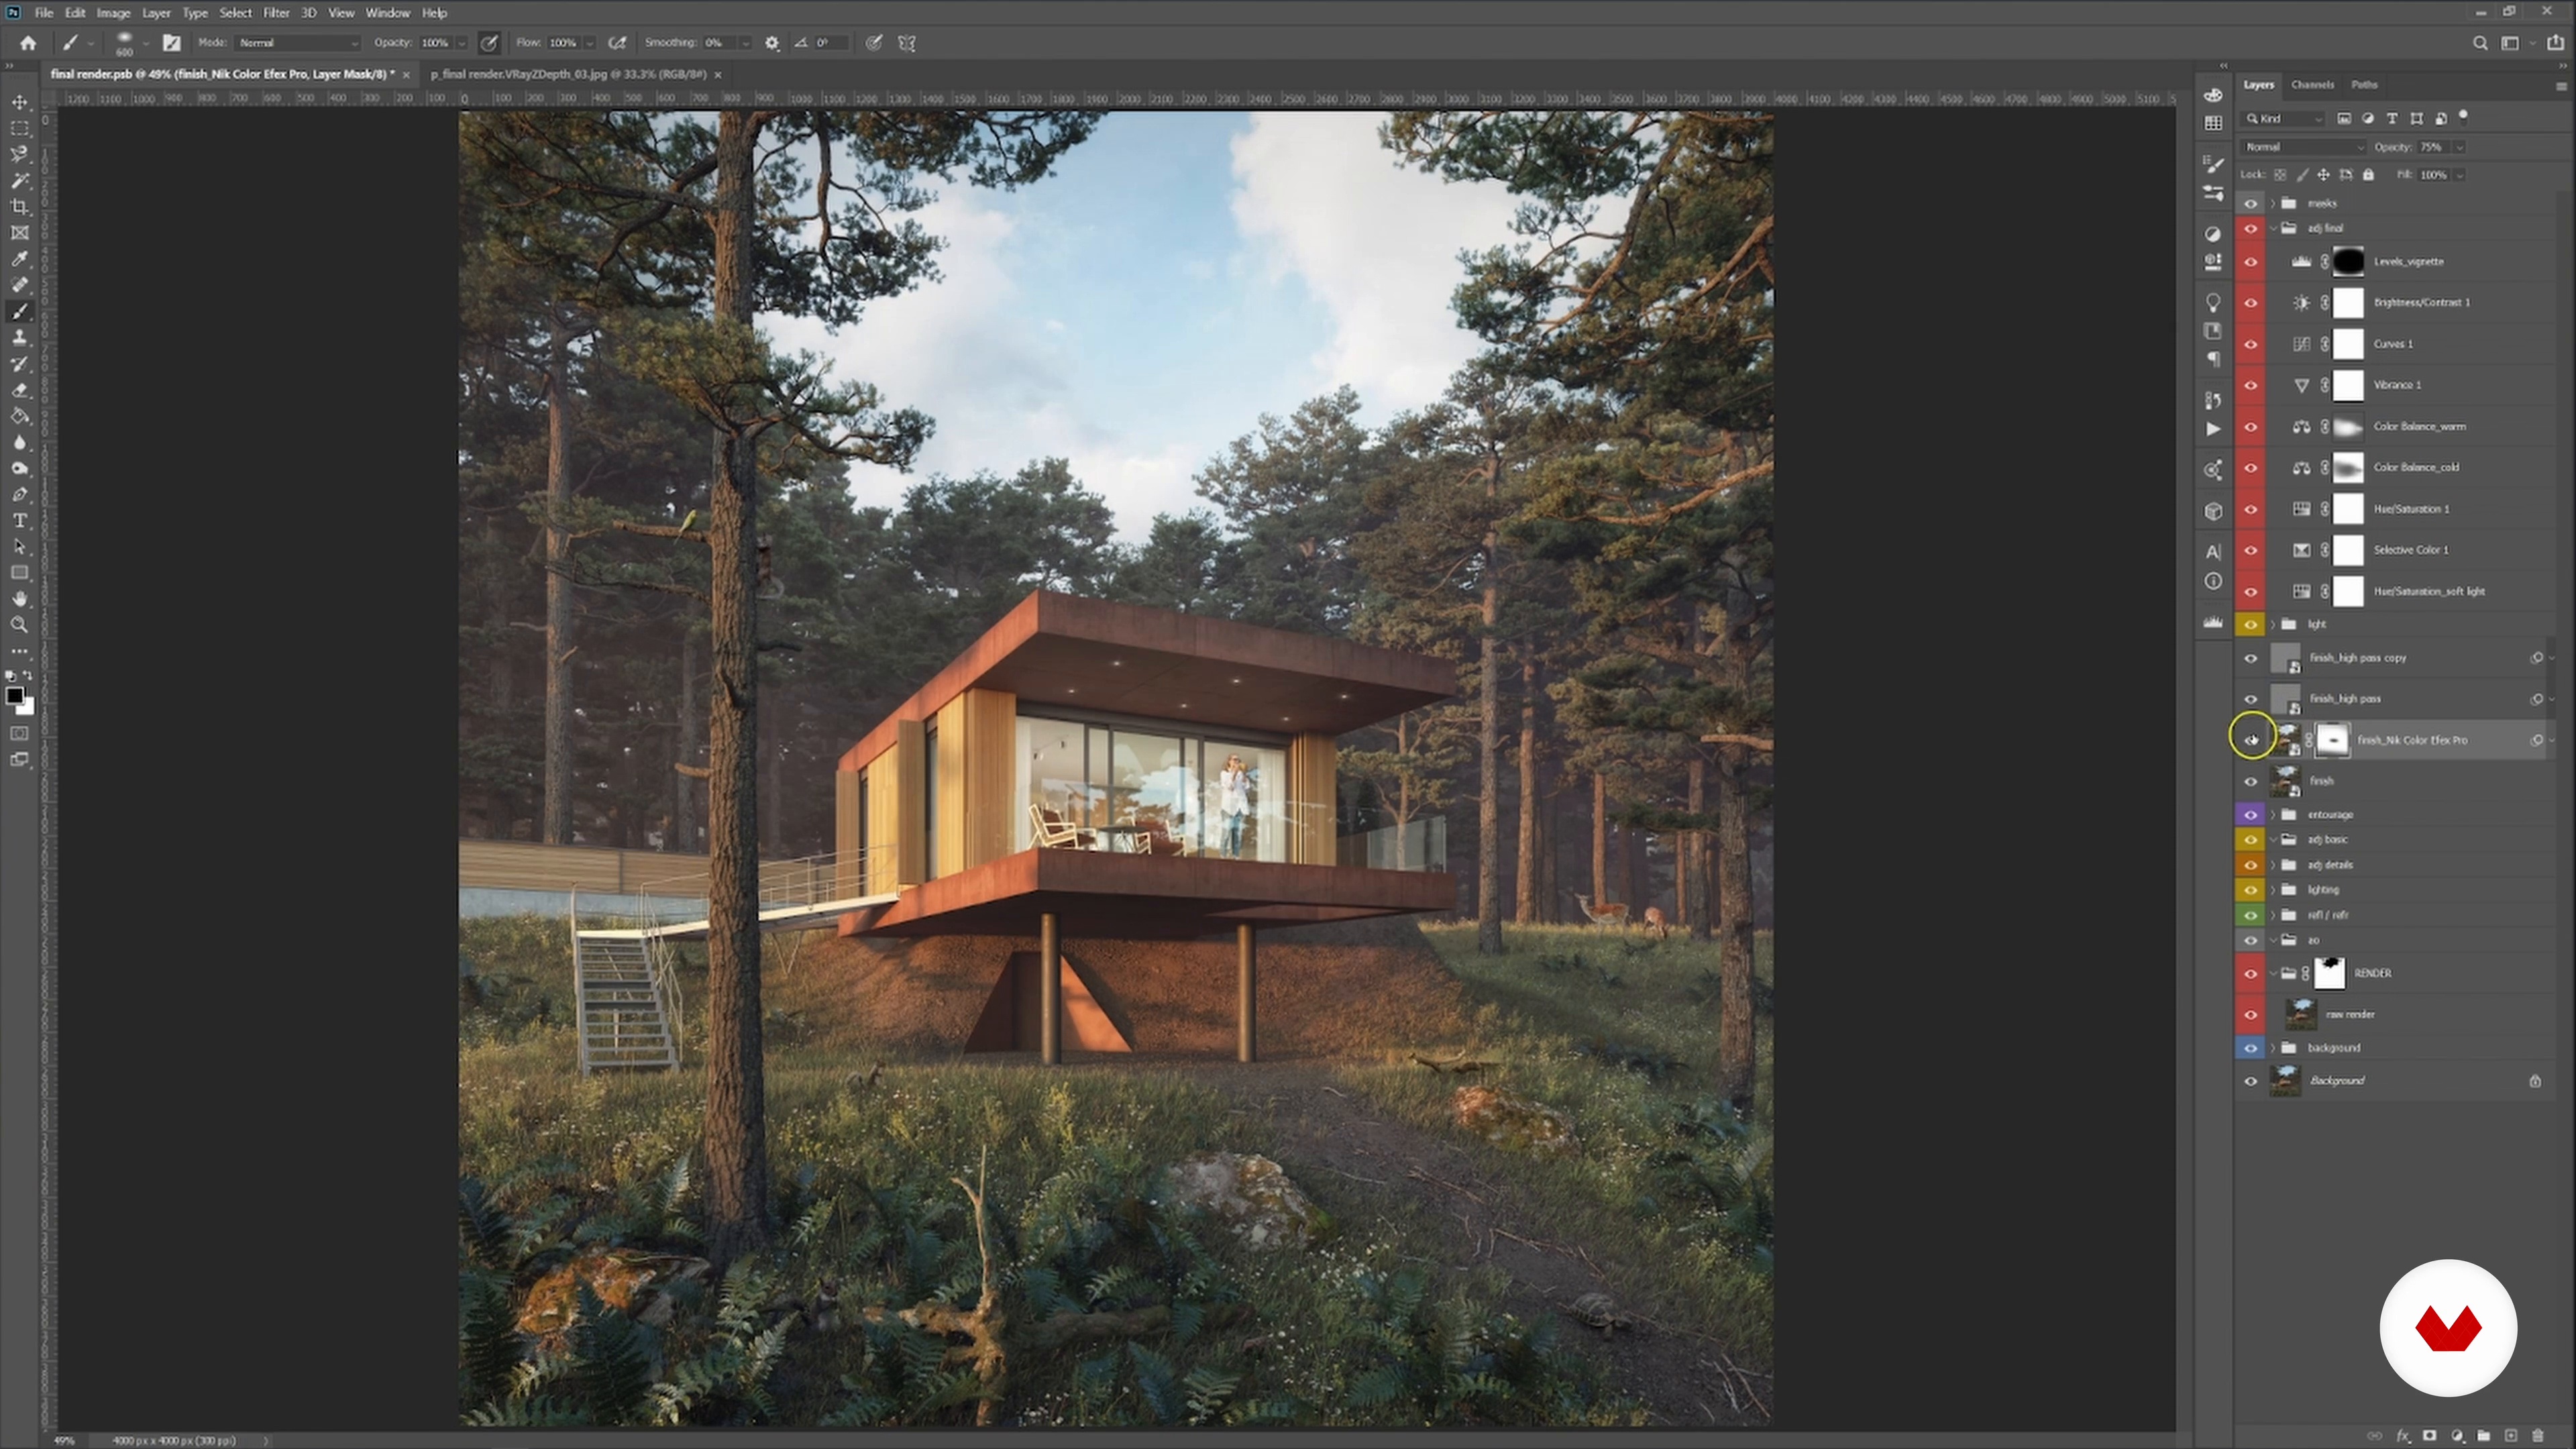Click the Levels_vignette layer mask thumbnail

pos(2348,262)
